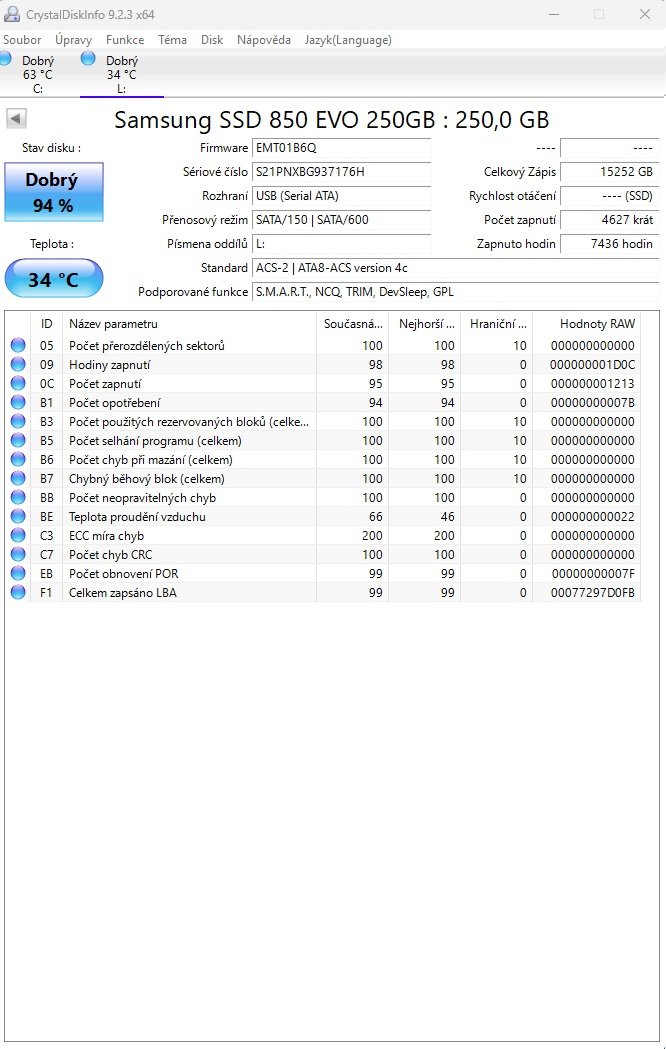Click the Rychlost otáčení value (SSD)
The height and width of the screenshot is (1049, 666).
(x=609, y=196)
